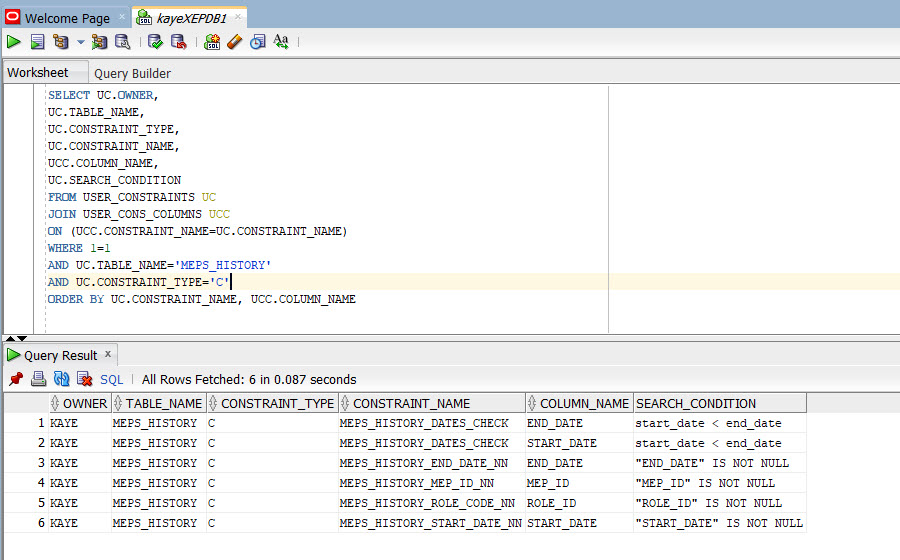Place cursor on the ORDER BY line
900x560 pixels.
(201, 299)
